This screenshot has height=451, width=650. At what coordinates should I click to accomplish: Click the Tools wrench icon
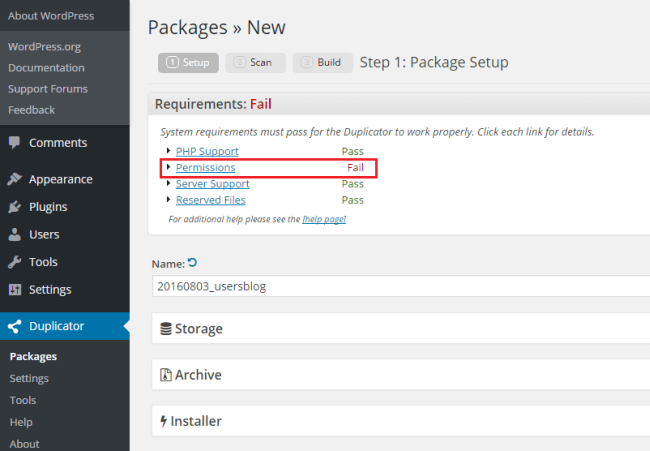pyautogui.click(x=15, y=262)
